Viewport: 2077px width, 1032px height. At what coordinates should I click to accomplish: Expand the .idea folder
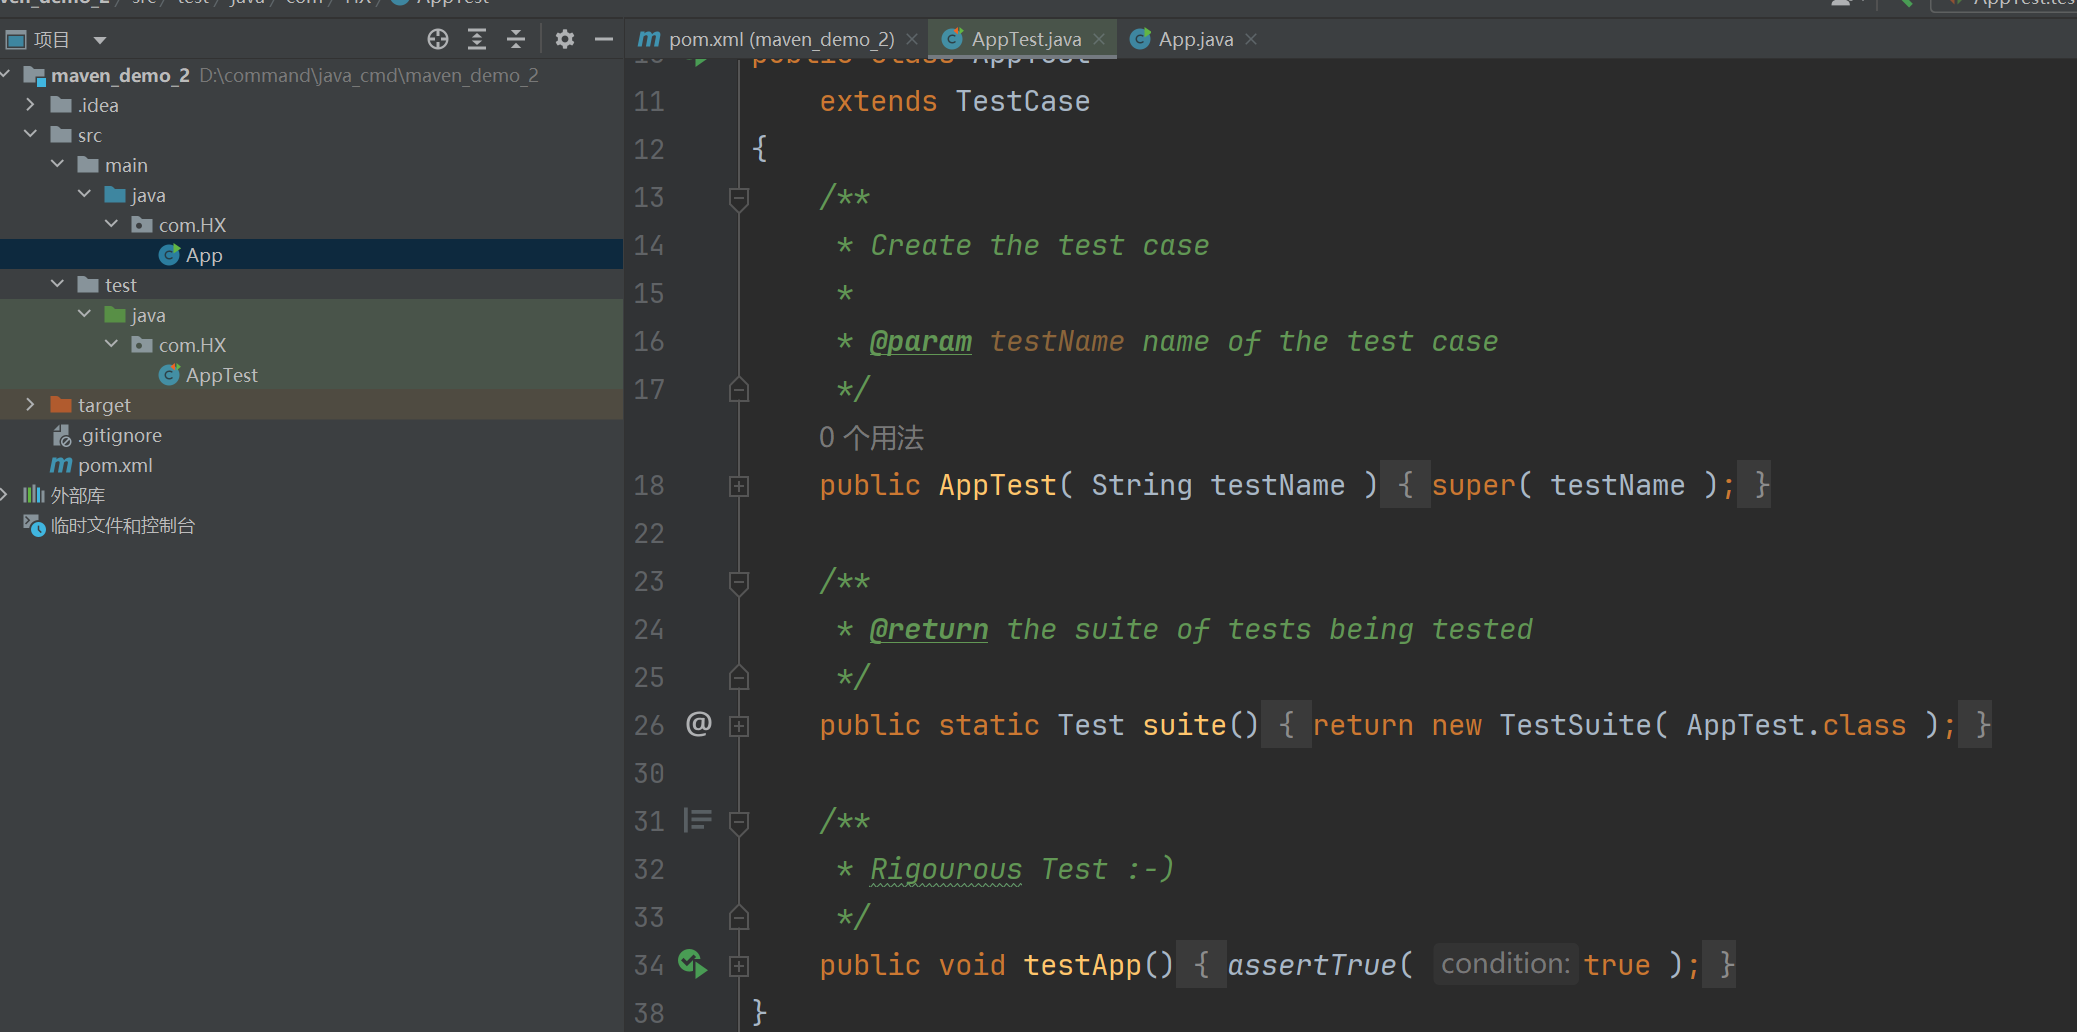pyautogui.click(x=30, y=105)
